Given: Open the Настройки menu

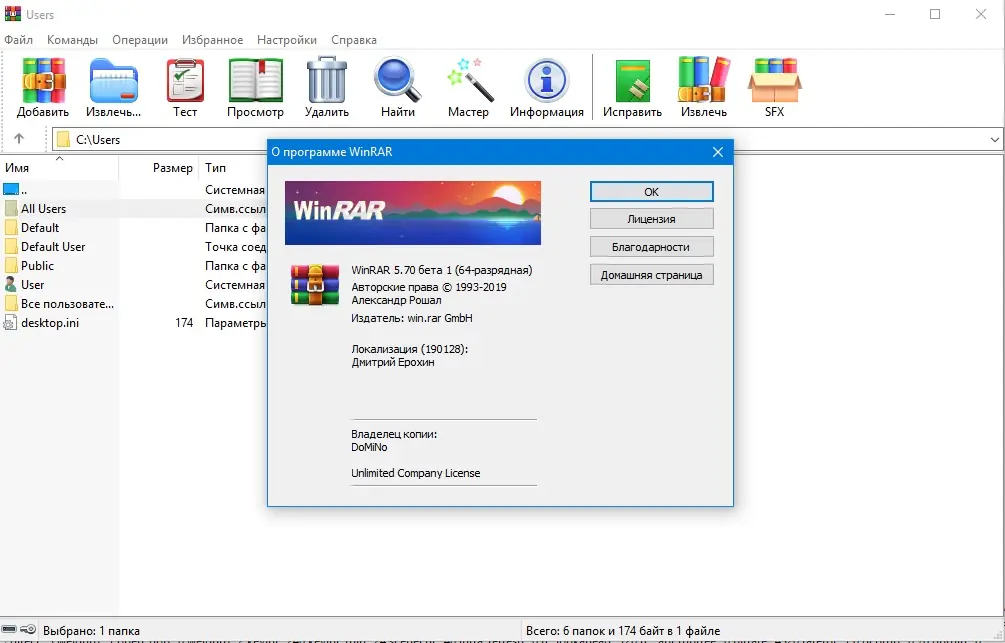Looking at the screenshot, I should point(286,40).
